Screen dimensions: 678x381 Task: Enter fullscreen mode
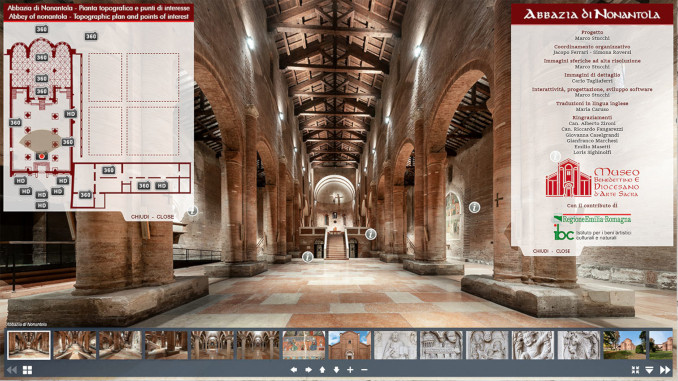tap(635, 370)
